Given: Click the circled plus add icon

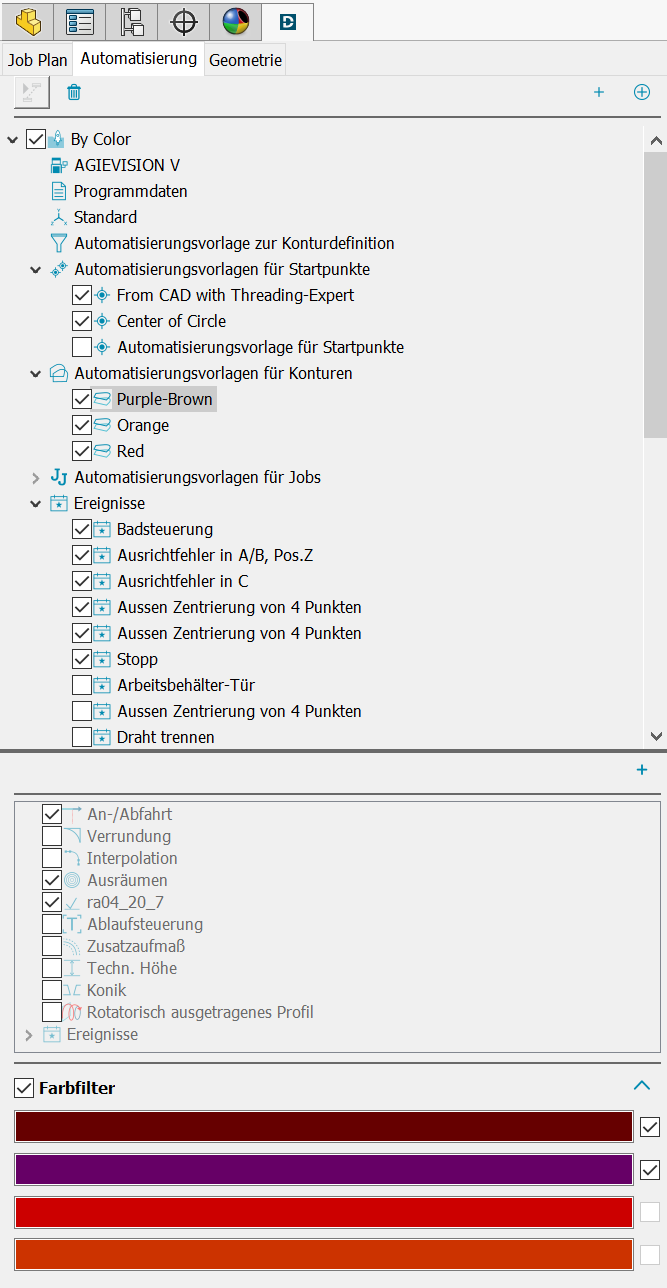Looking at the screenshot, I should [x=642, y=93].
